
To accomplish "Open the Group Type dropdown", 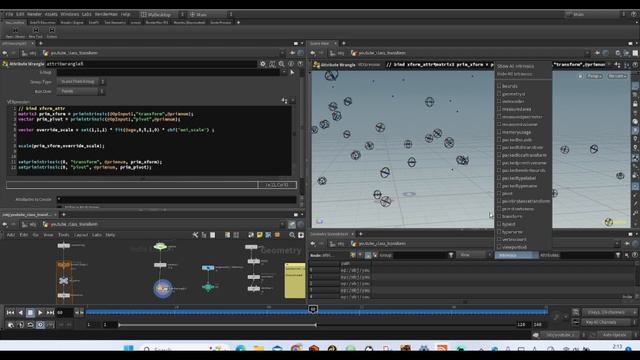I will pyautogui.click(x=81, y=82).
